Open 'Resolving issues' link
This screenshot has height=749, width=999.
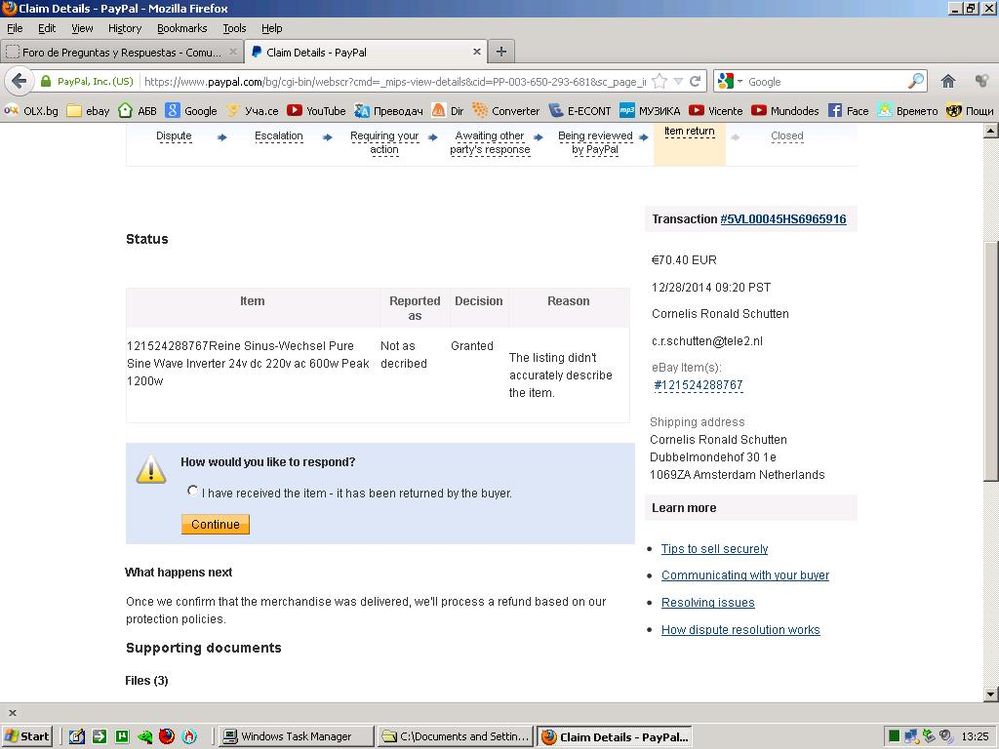707,603
